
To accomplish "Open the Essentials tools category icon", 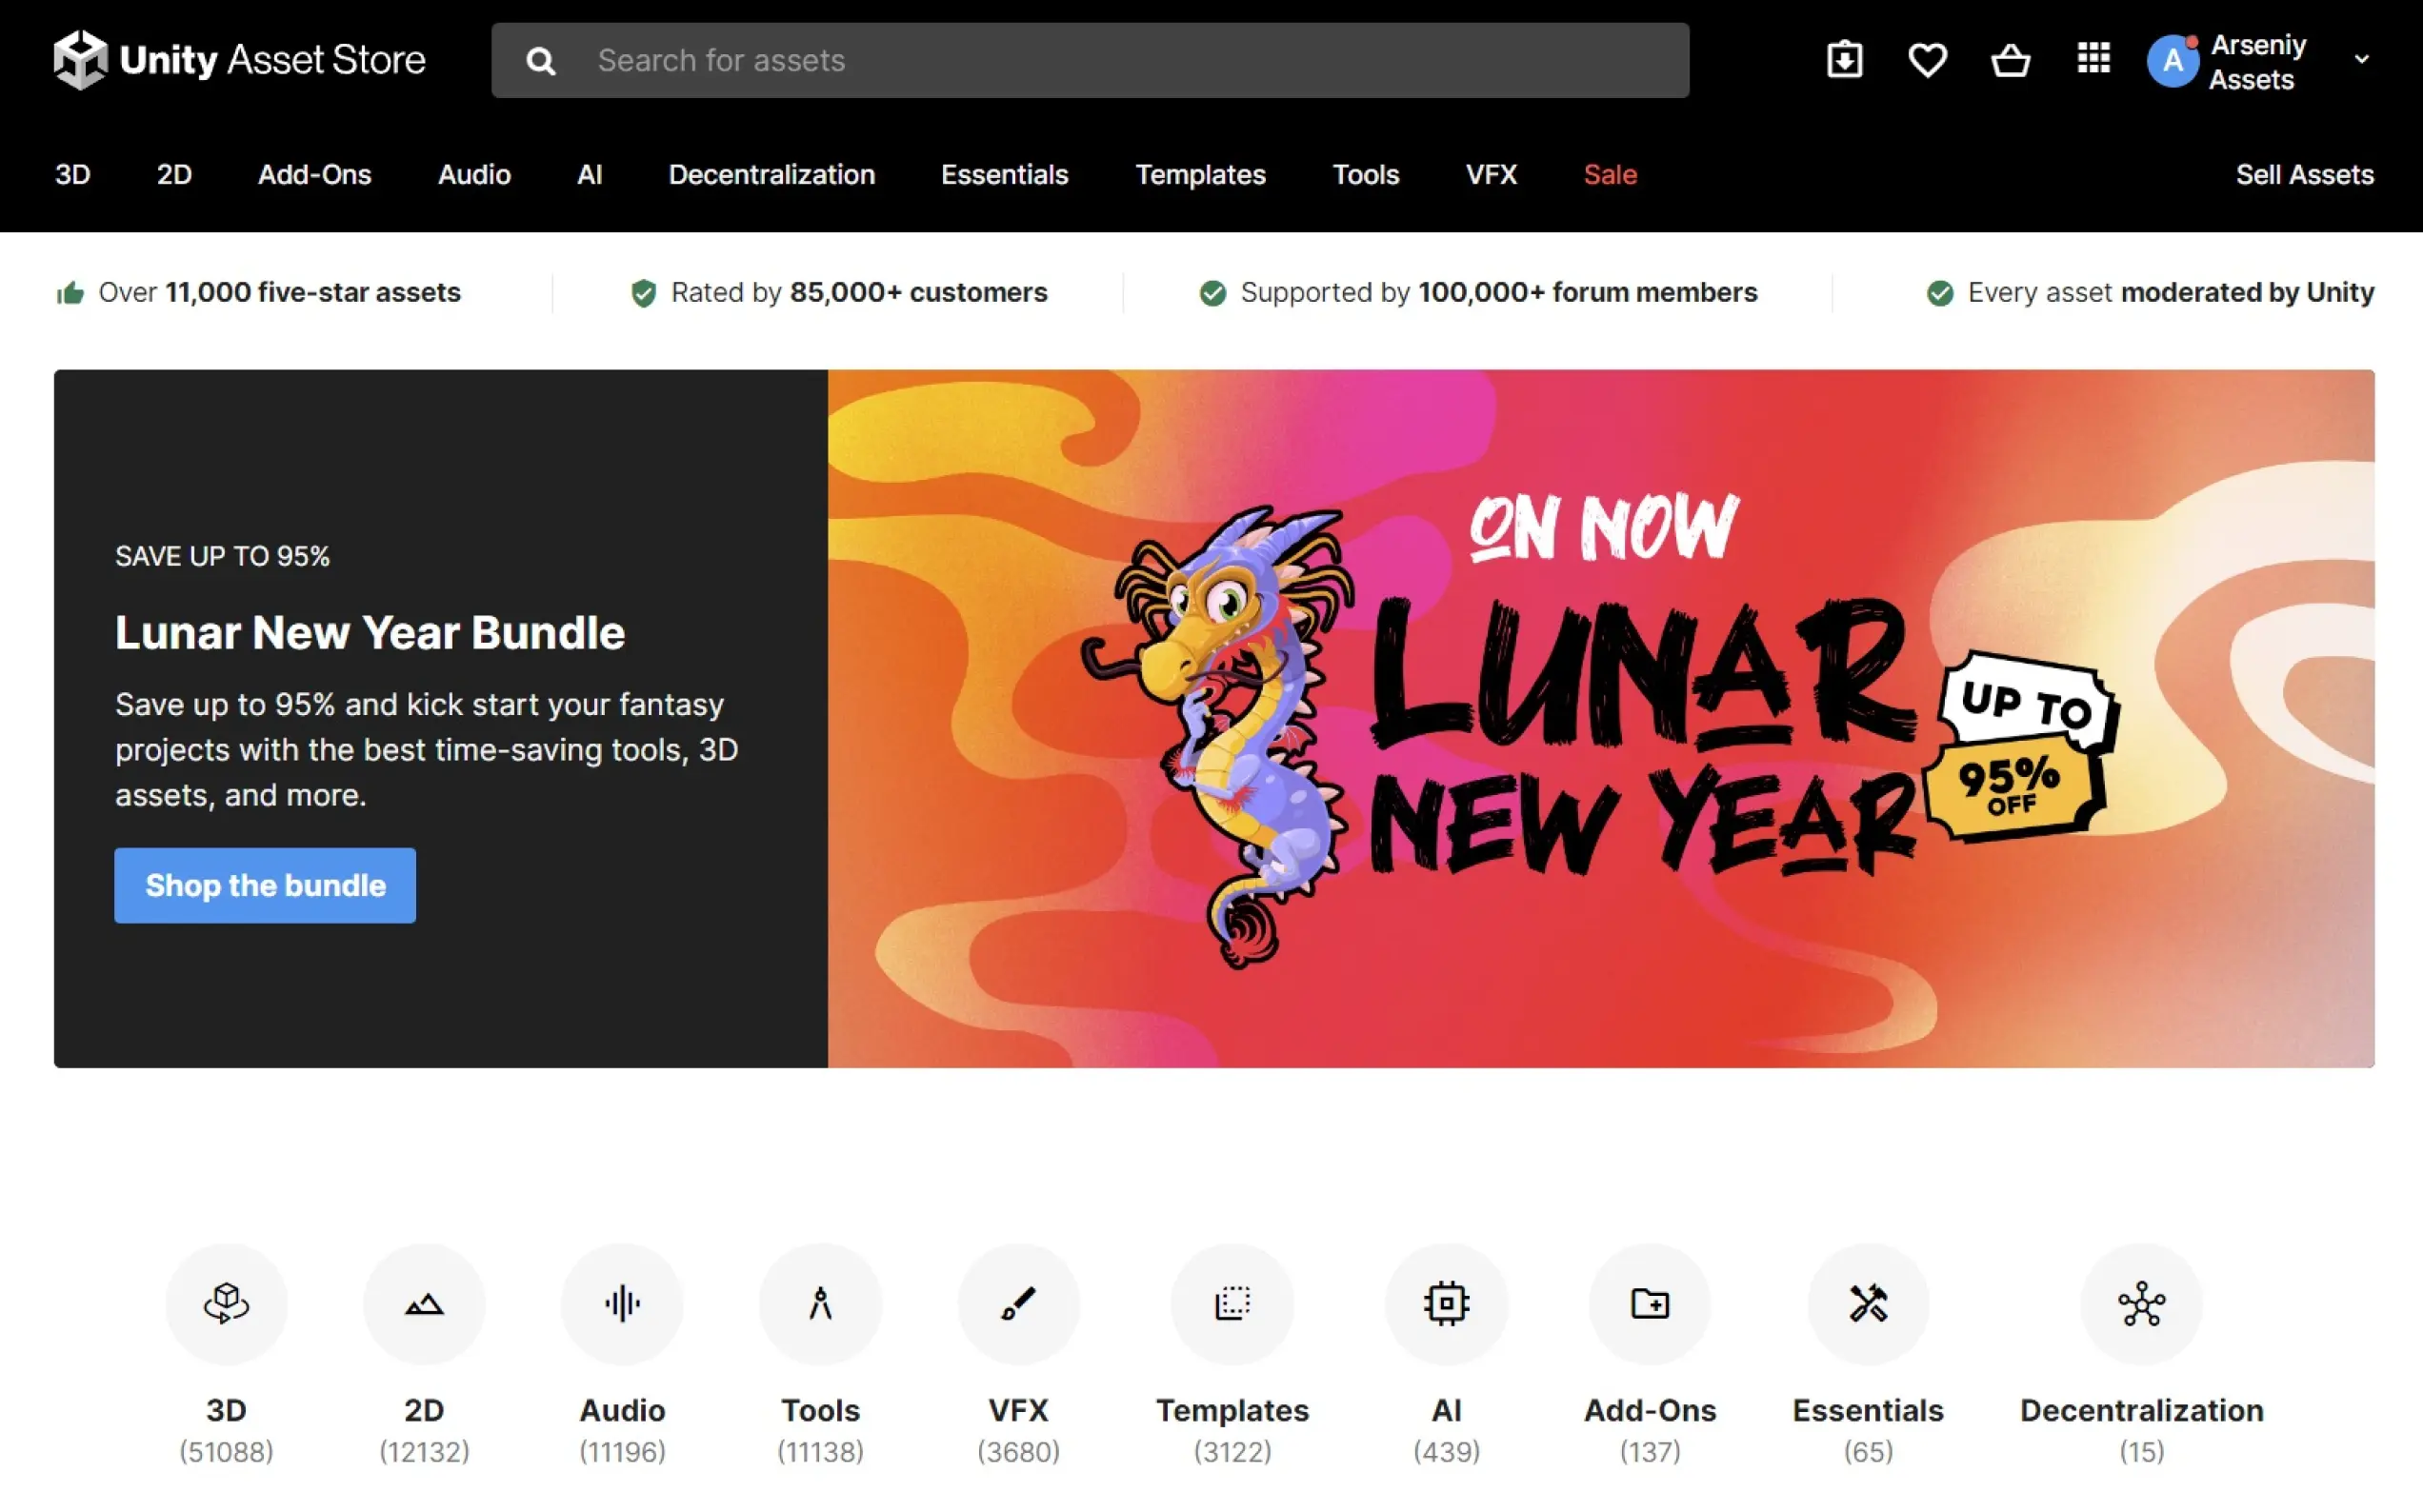I will (x=1867, y=1303).
